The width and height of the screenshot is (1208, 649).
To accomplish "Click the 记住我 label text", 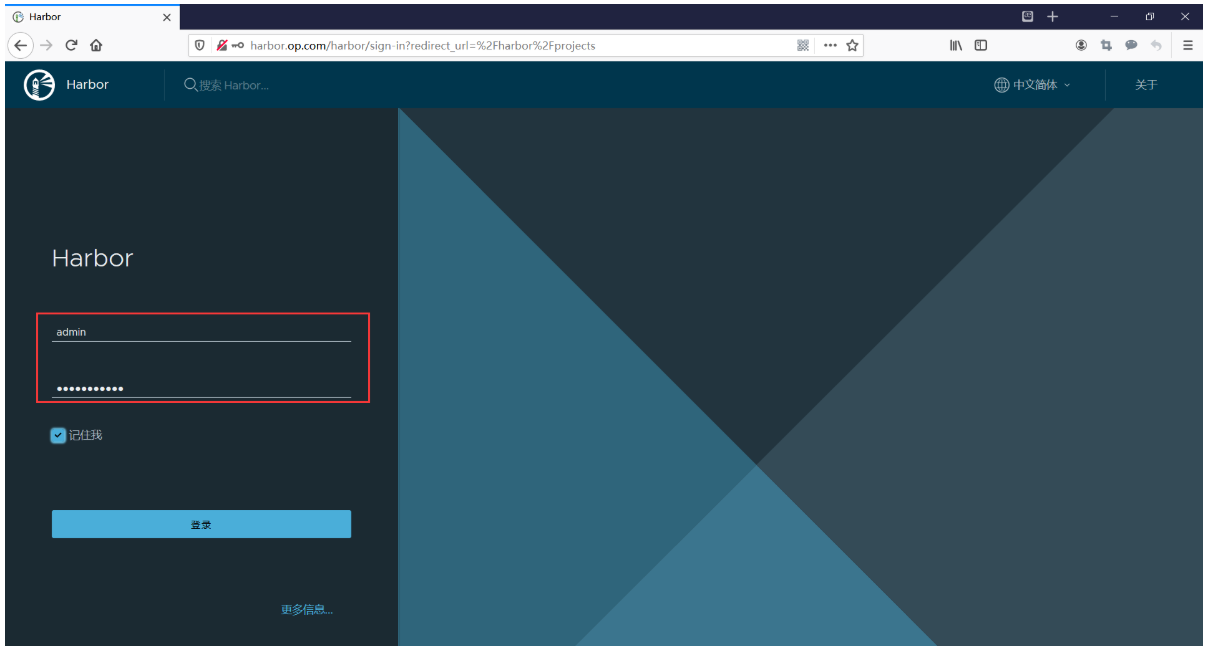I will click(85, 435).
